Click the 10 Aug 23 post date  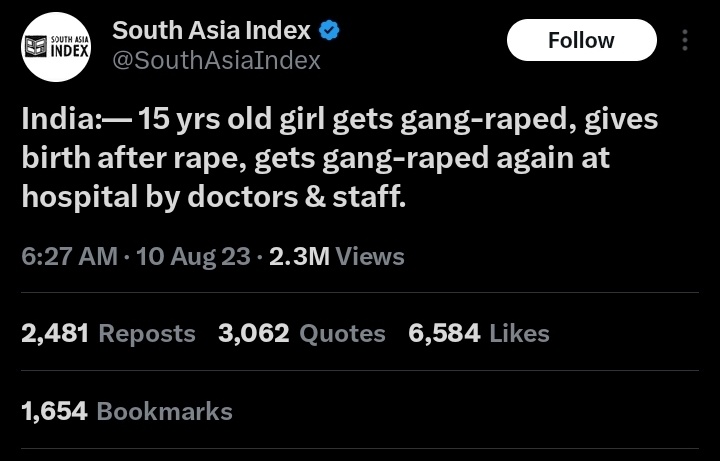(194, 257)
